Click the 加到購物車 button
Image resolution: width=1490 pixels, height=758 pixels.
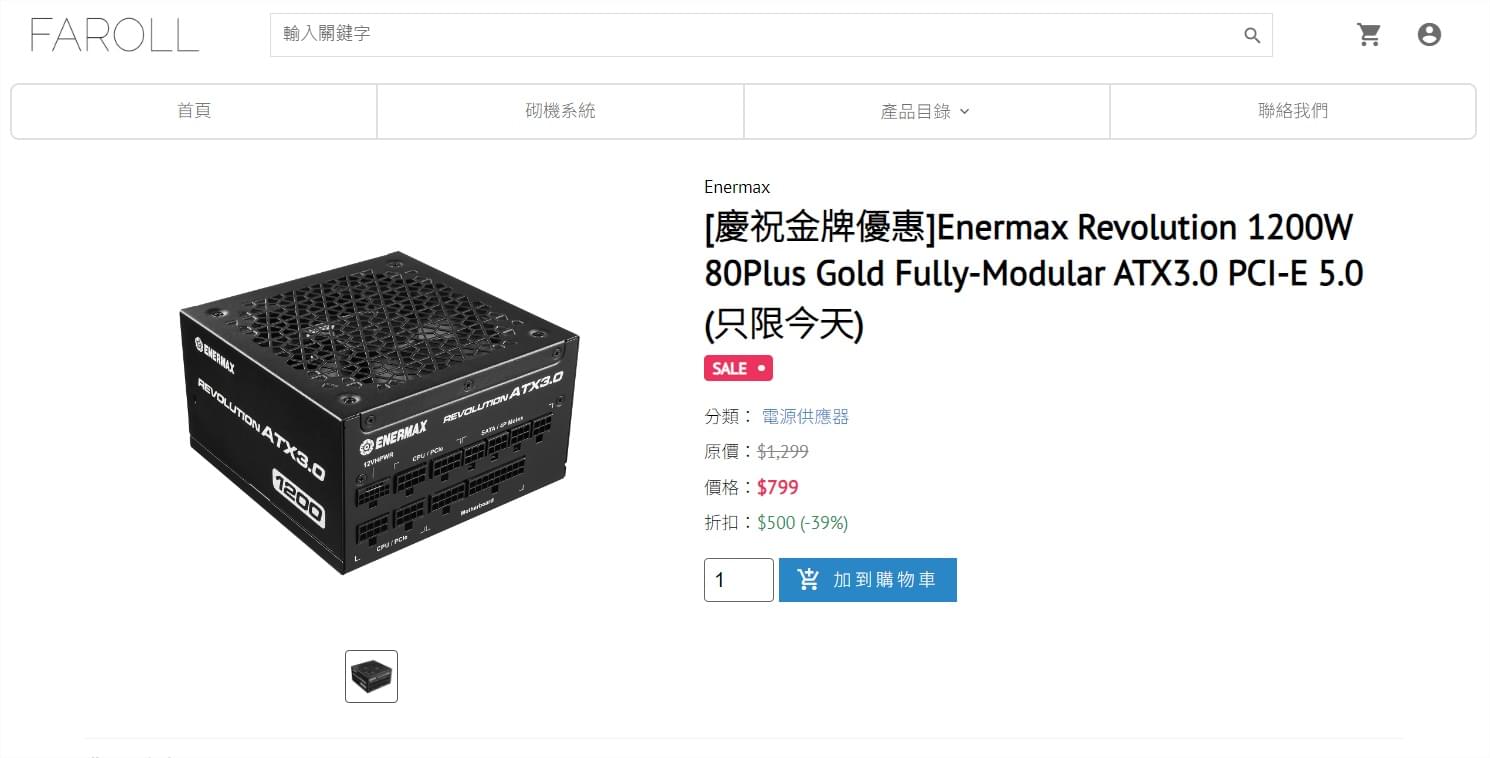pos(868,580)
